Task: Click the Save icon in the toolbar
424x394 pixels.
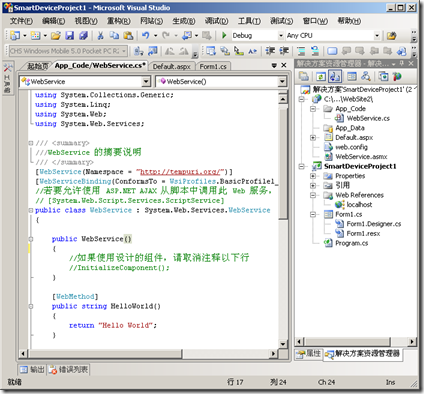Action: click(70, 35)
